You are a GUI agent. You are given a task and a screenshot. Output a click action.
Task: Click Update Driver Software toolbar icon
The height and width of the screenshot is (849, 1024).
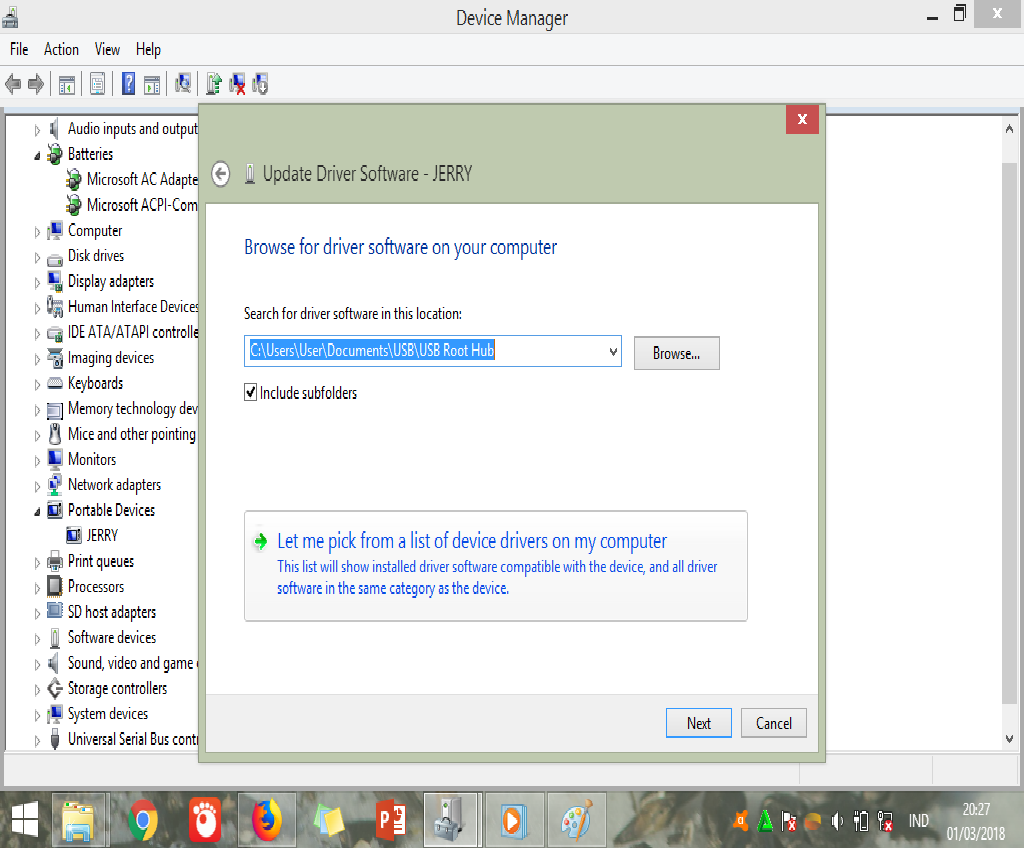point(214,84)
